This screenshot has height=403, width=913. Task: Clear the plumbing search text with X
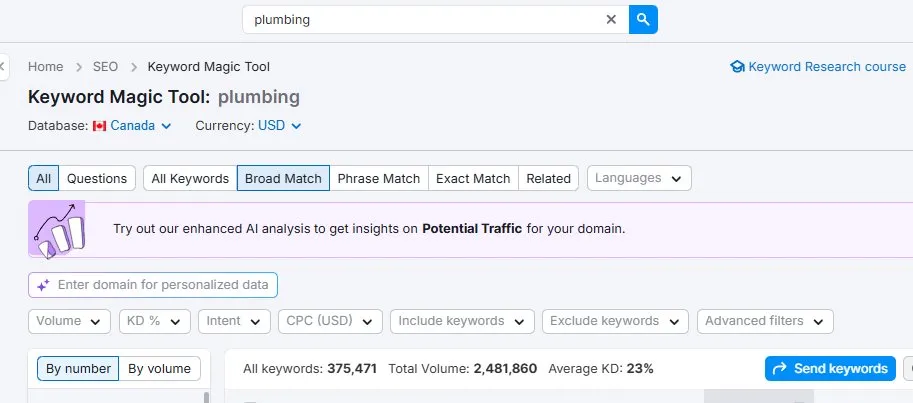pyautogui.click(x=611, y=20)
